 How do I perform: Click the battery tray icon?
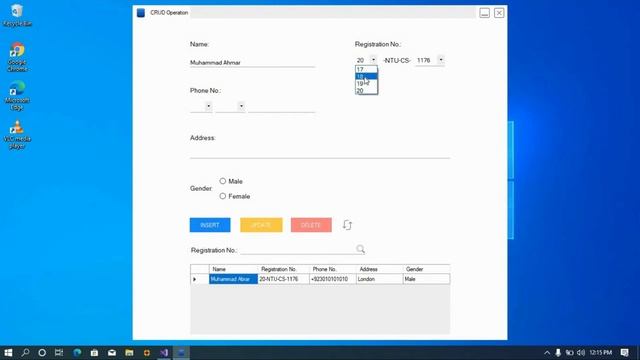click(569, 353)
